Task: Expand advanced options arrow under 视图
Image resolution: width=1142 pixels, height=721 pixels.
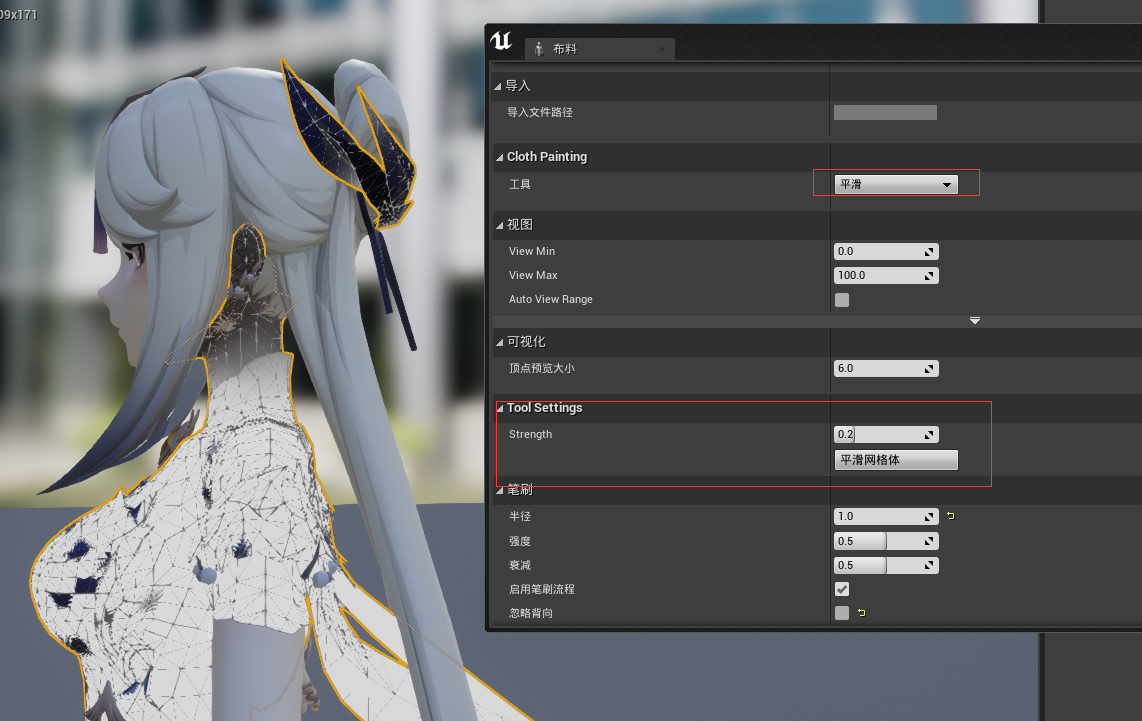Action: (974, 320)
